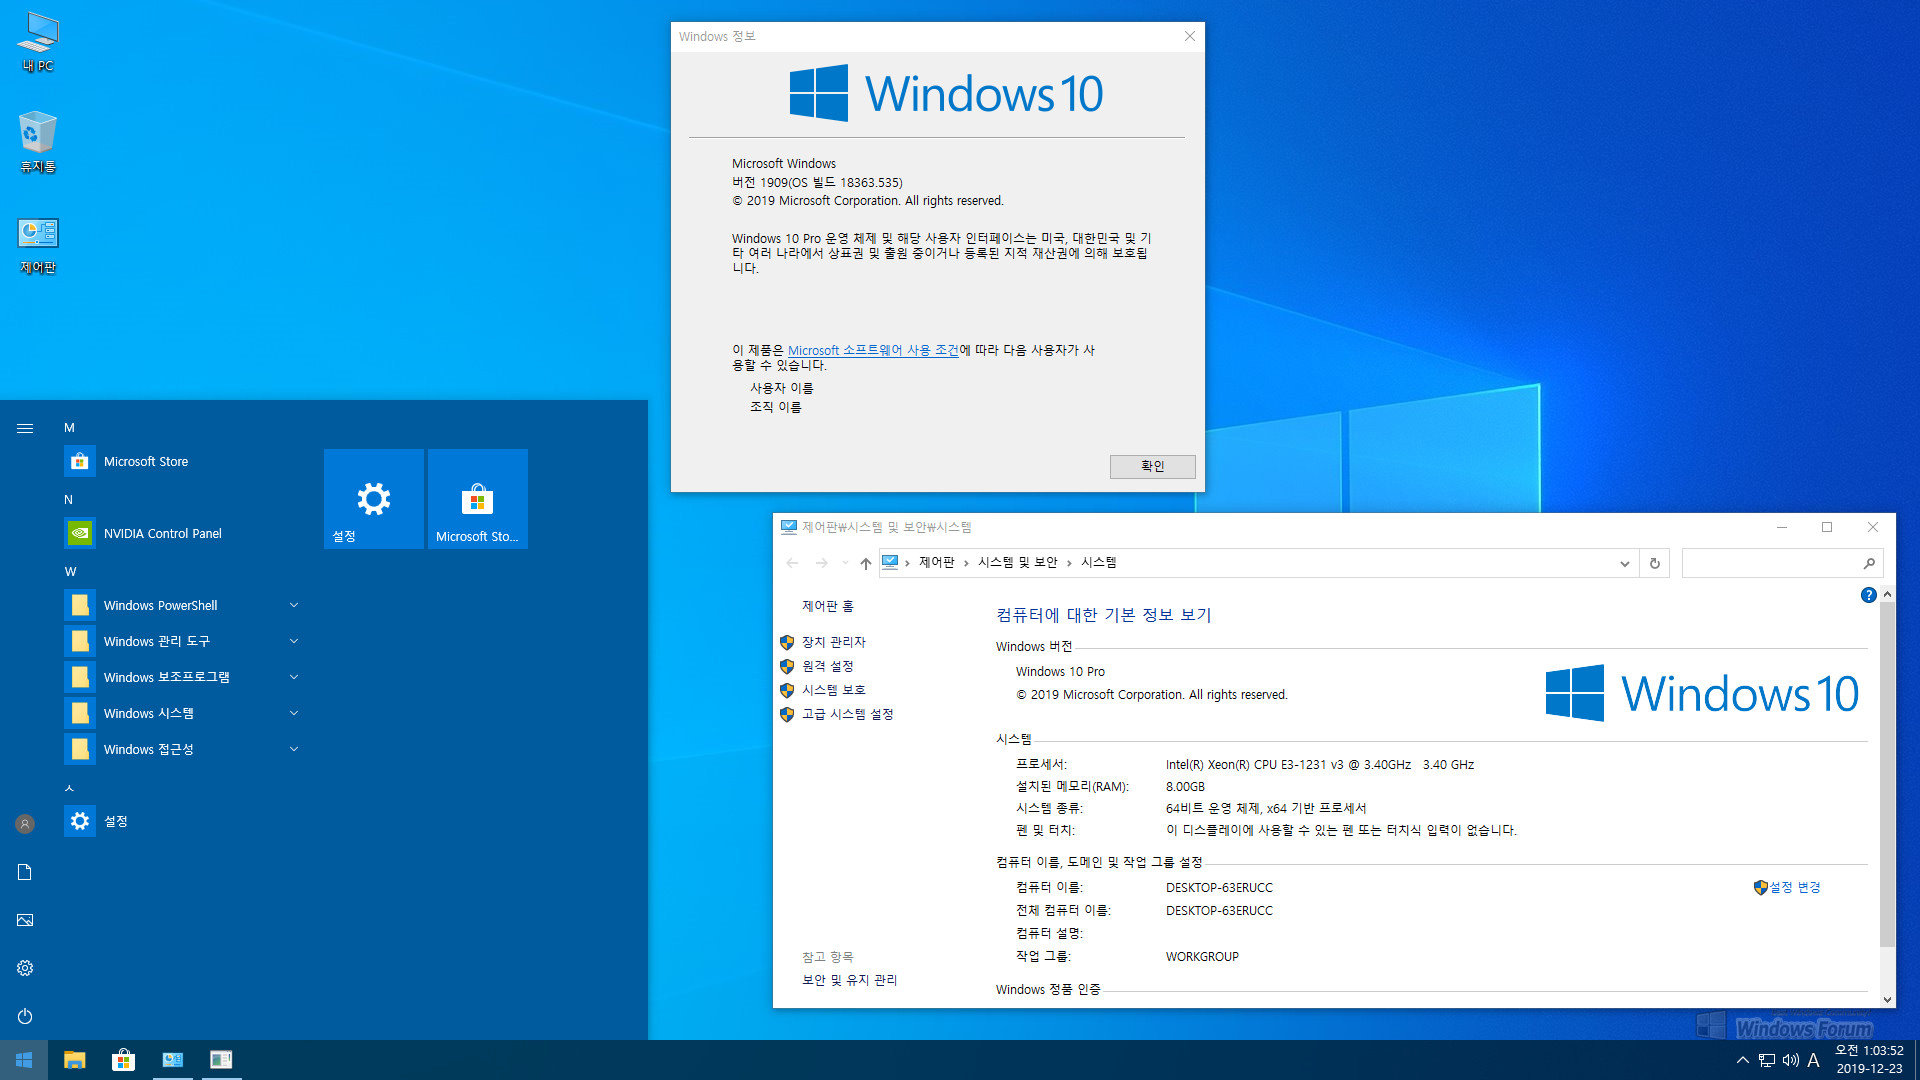This screenshot has width=1920, height=1080.
Task: Go back in the system window
Action: pos(792,563)
